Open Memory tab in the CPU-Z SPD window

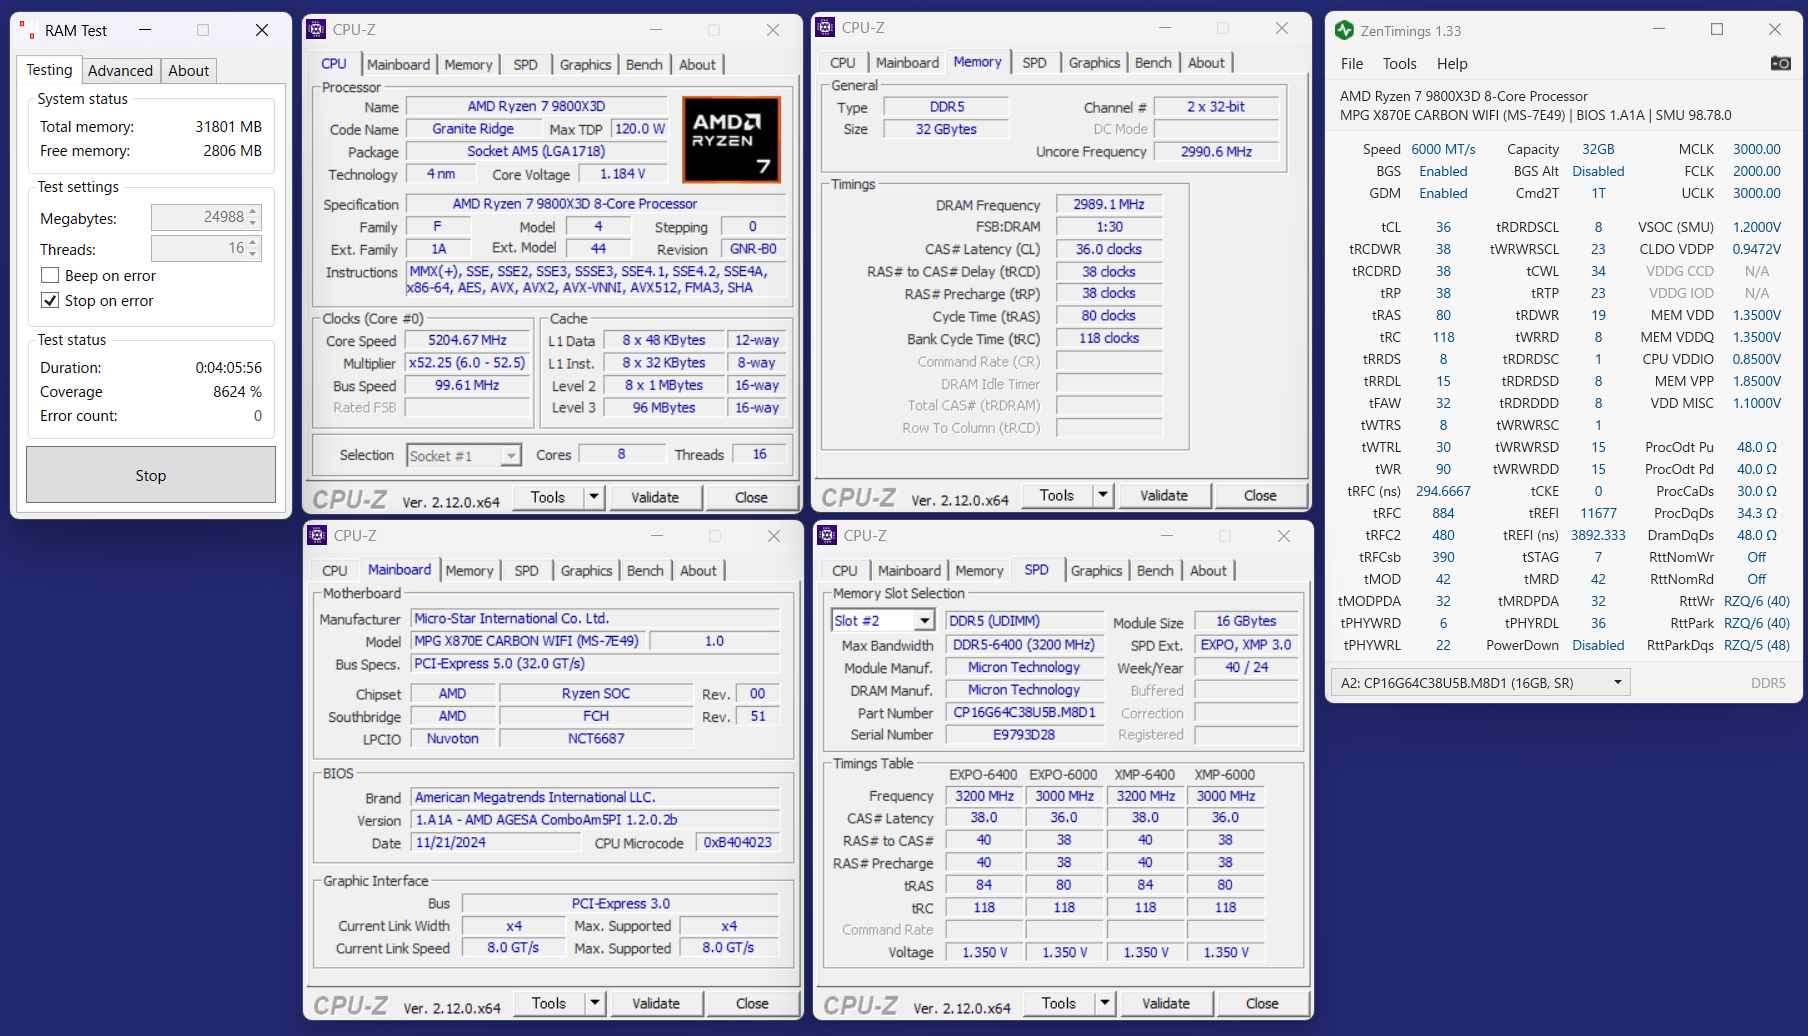979,570
